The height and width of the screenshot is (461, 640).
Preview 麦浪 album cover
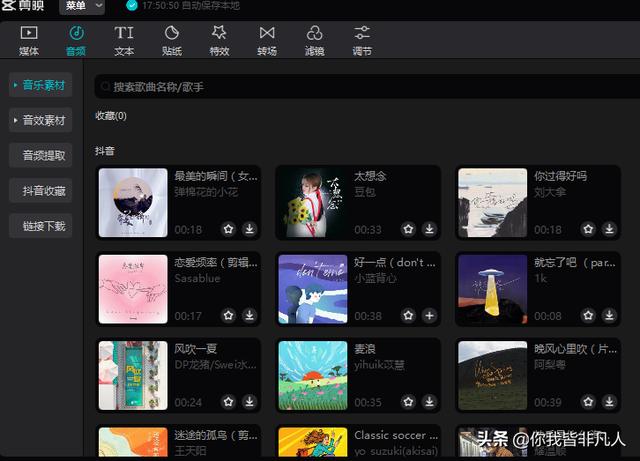(x=313, y=376)
